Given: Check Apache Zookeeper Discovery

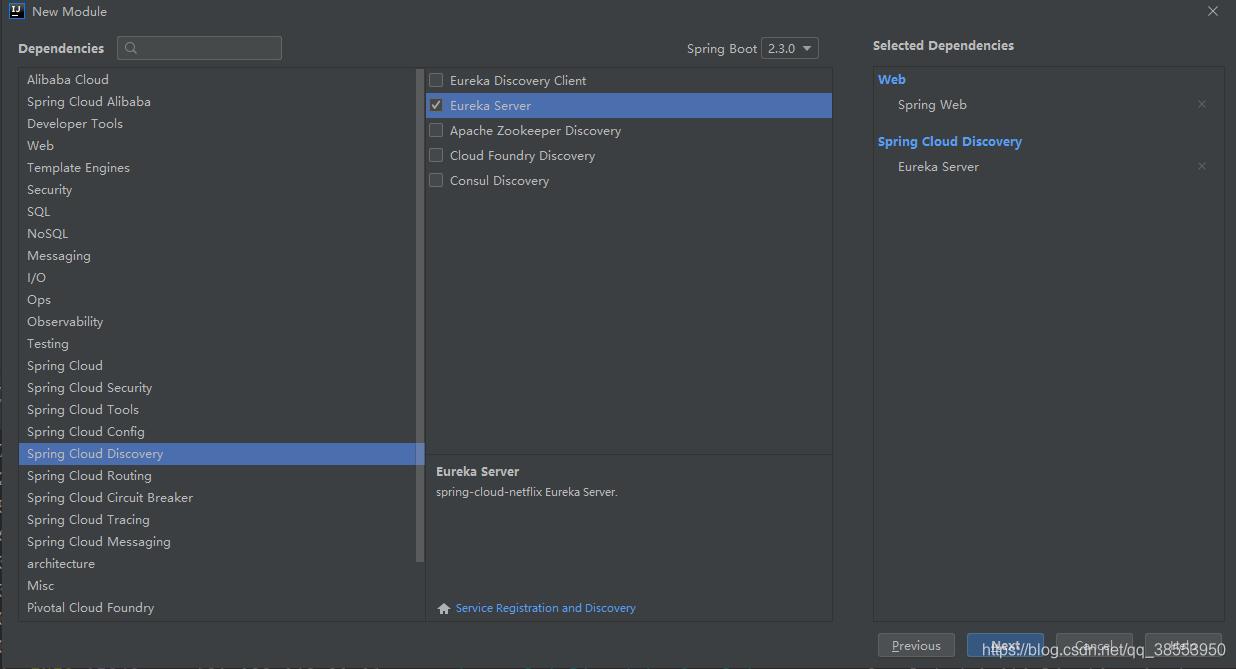Looking at the screenshot, I should tap(436, 130).
